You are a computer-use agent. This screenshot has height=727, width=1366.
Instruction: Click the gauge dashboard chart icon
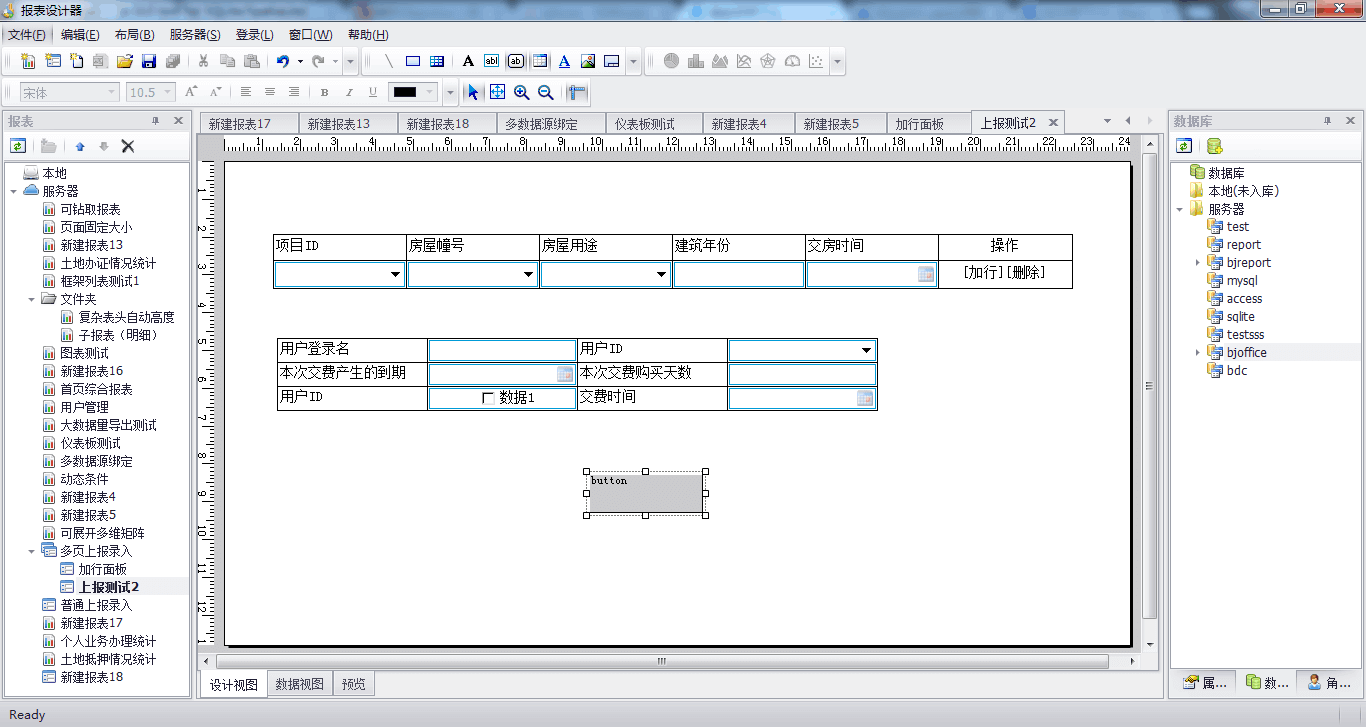[793, 61]
